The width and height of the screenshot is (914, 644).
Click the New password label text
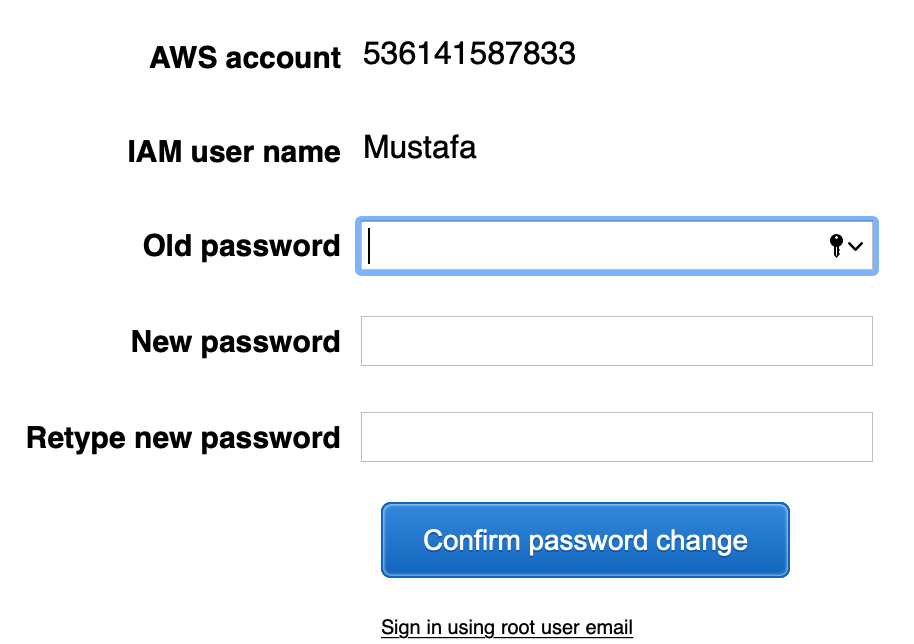(235, 342)
